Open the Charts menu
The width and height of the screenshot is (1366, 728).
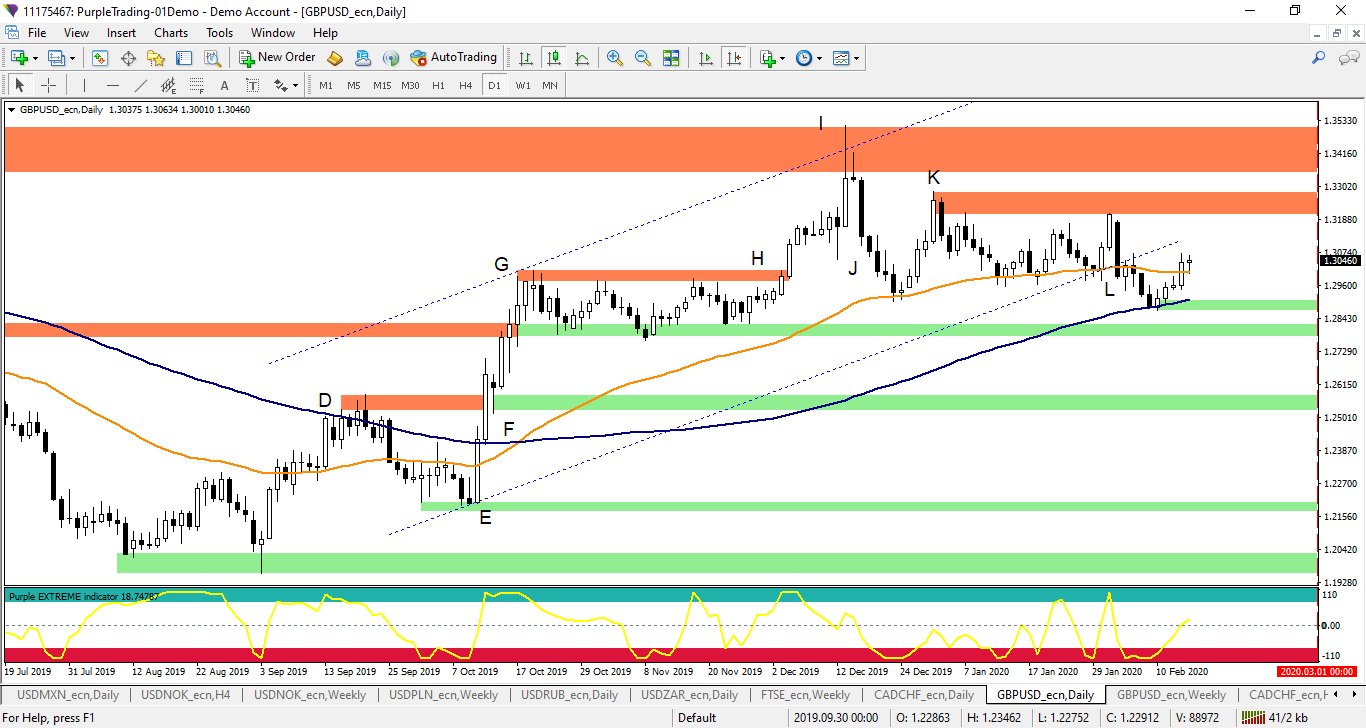(171, 33)
